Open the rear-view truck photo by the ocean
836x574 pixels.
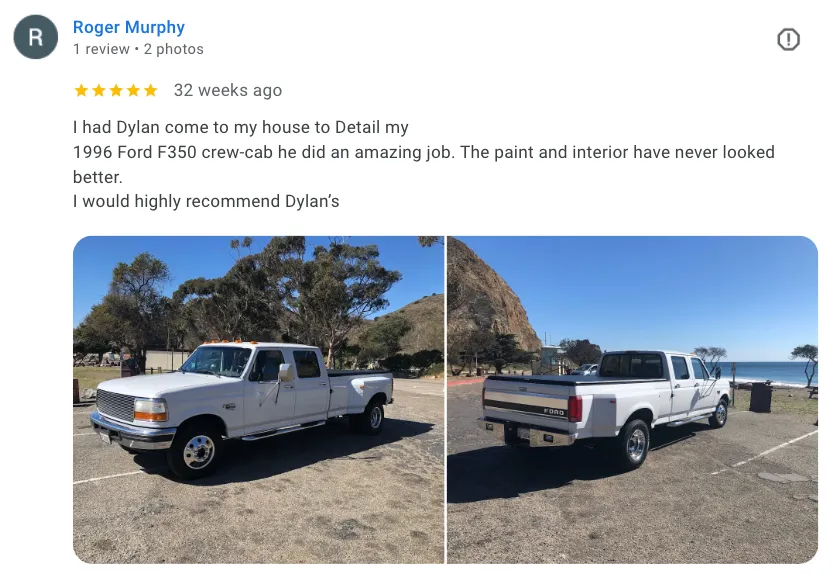click(632, 400)
